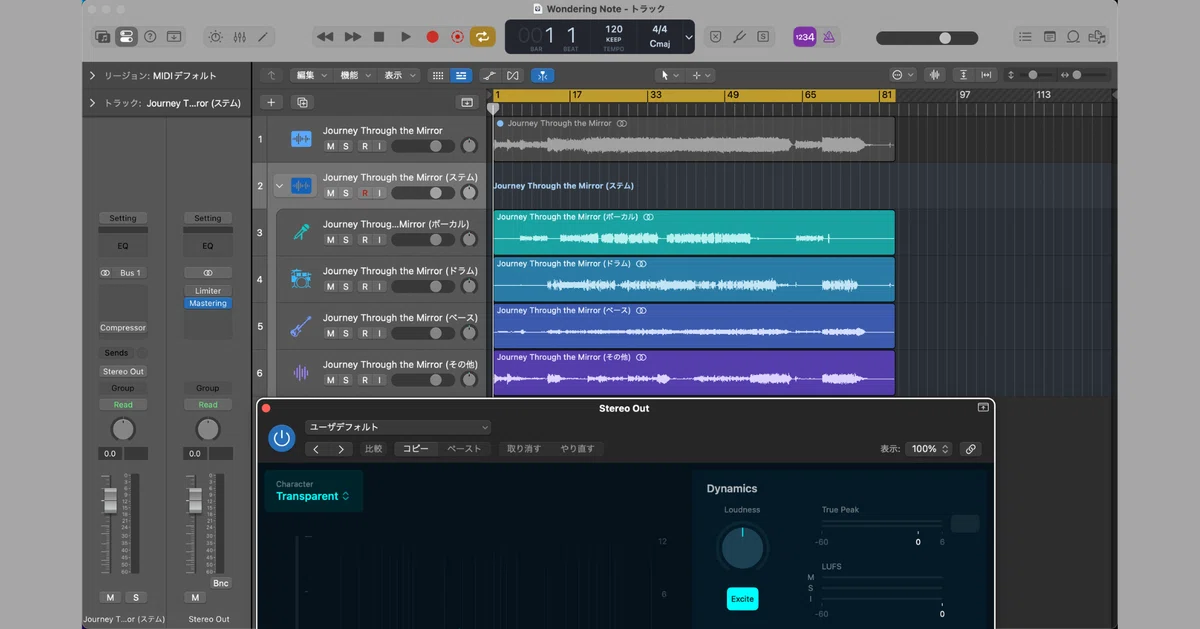
Task: Click the Capture Recording button
Action: click(x=458, y=37)
